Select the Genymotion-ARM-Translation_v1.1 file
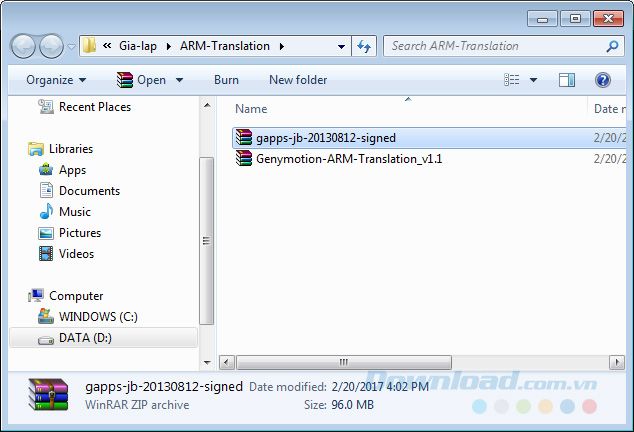The height and width of the screenshot is (432, 634). click(x=349, y=159)
